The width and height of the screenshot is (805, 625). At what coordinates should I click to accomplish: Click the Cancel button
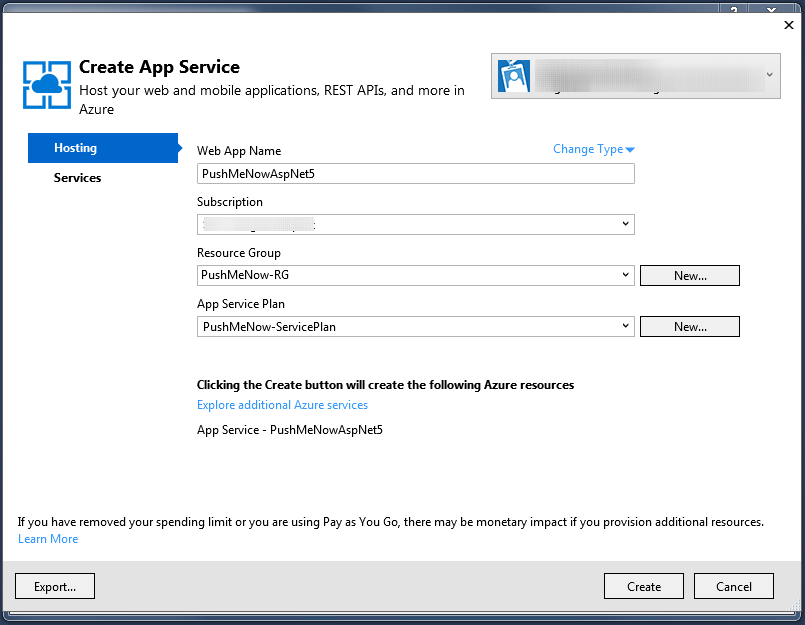click(734, 586)
